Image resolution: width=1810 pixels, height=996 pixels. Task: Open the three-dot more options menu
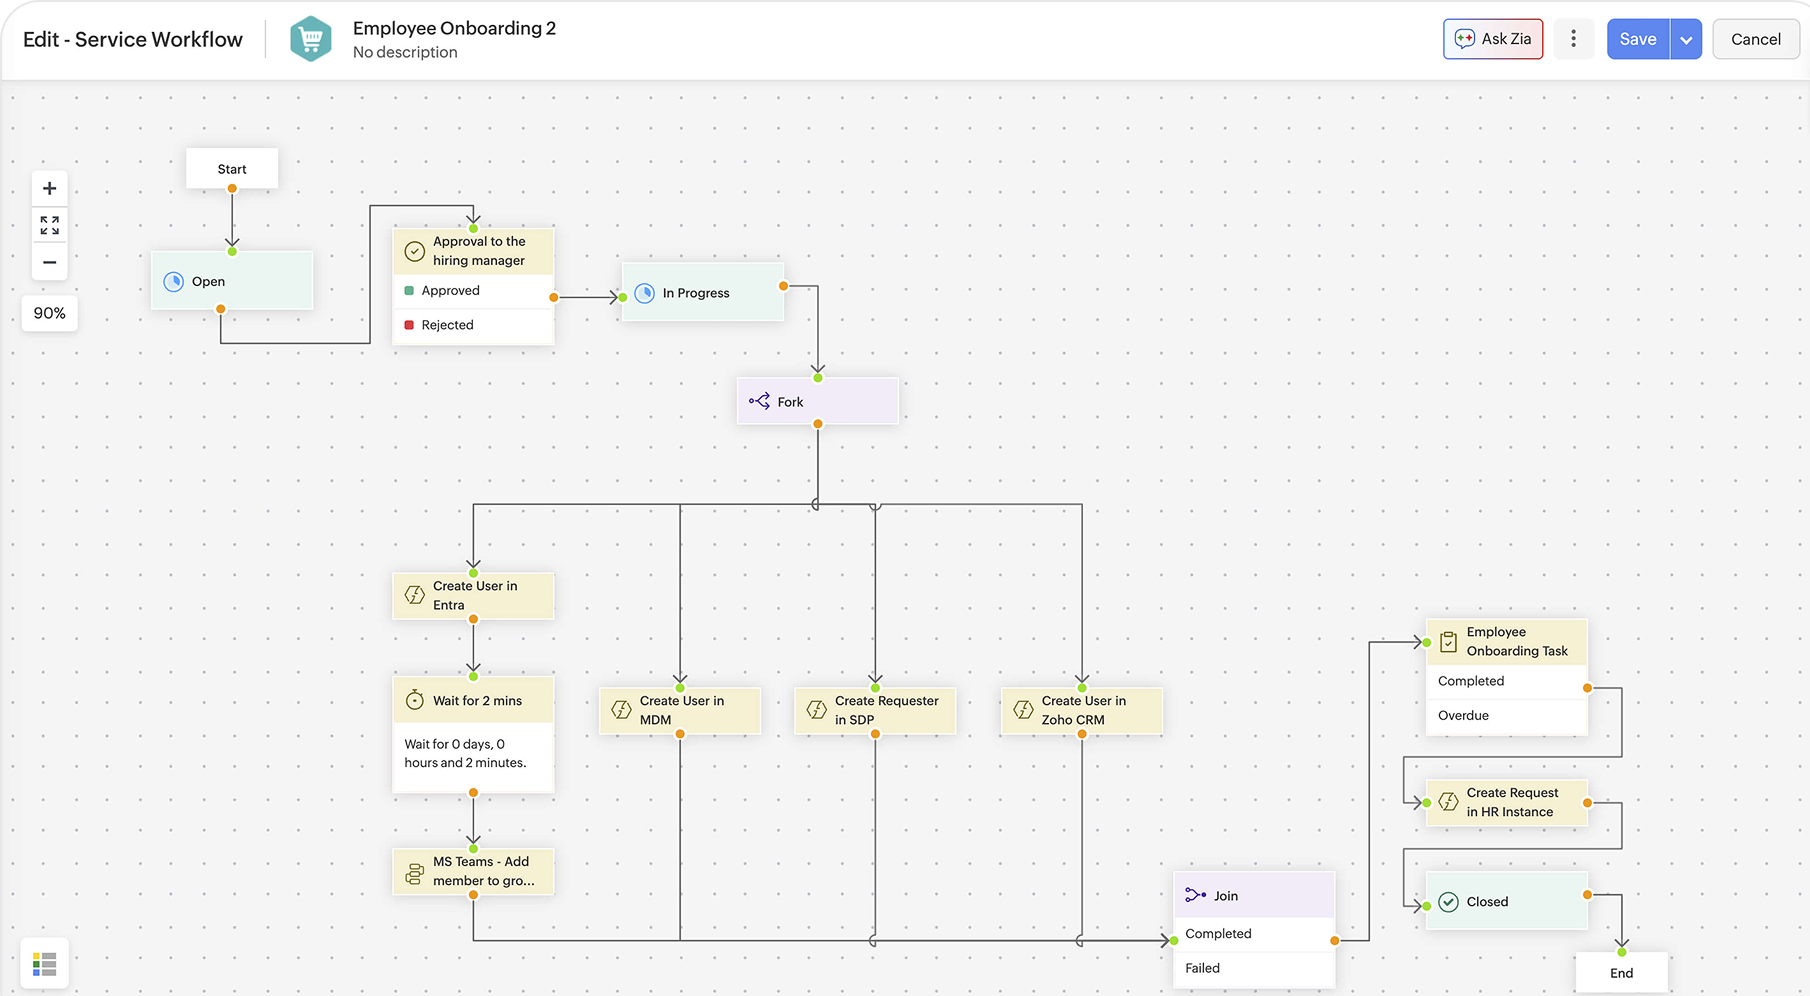tap(1573, 38)
